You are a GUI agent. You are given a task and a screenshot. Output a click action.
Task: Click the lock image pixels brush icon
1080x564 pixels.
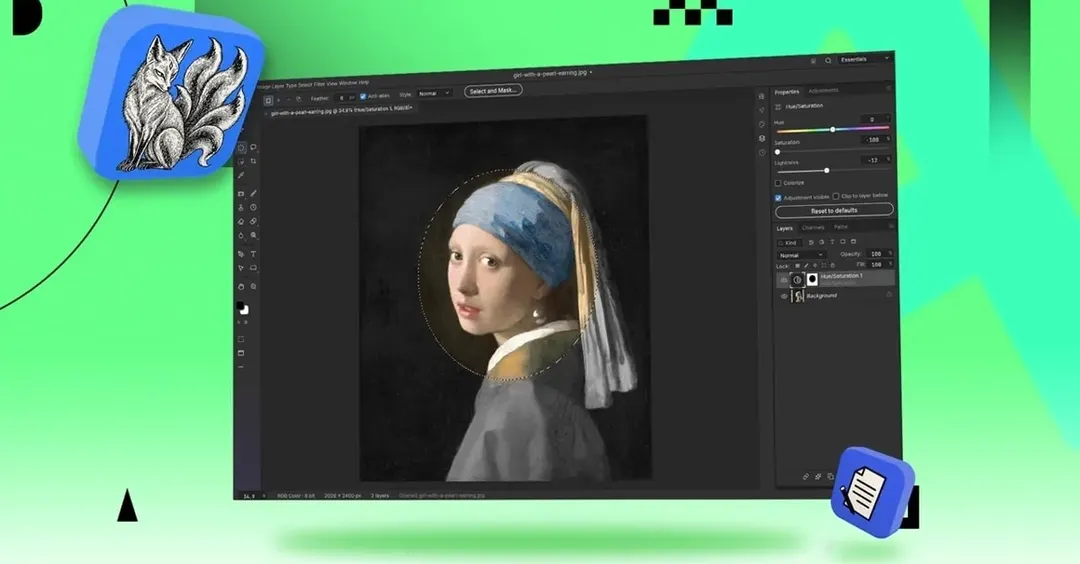(x=807, y=265)
